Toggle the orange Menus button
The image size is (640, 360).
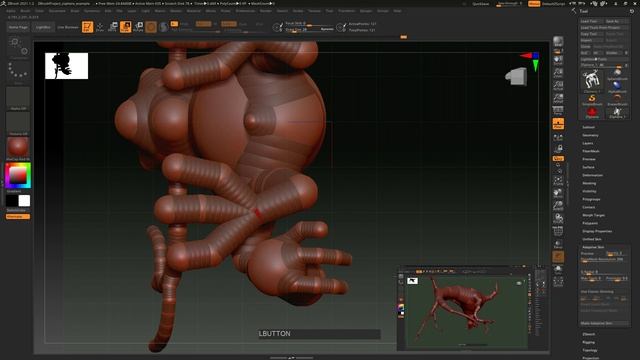tap(533, 4)
